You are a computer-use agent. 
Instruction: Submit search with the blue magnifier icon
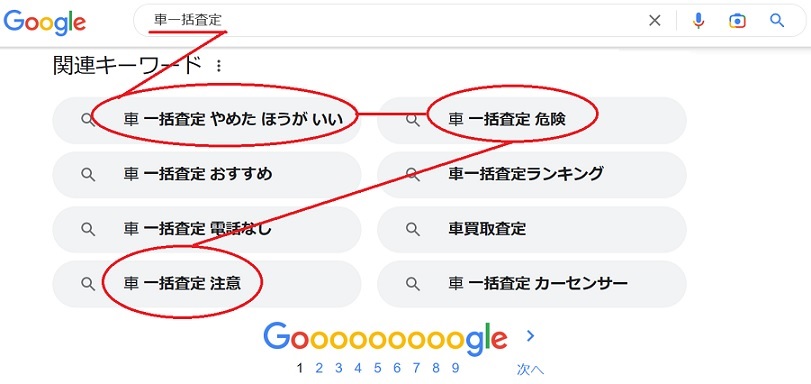pos(777,21)
